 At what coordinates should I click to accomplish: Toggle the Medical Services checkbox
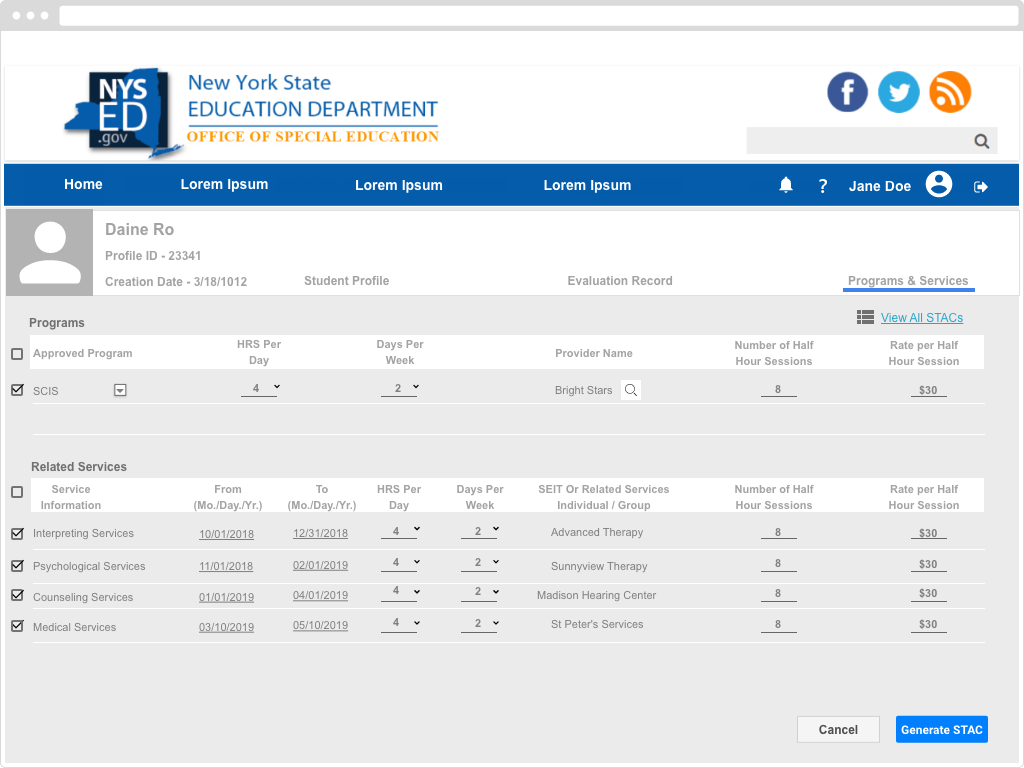[17, 626]
